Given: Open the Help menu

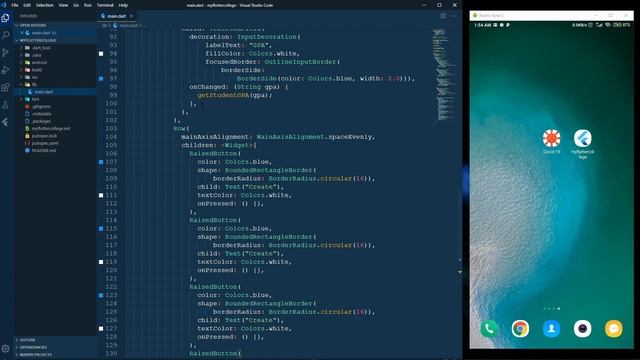Looking at the screenshot, I should [123, 5].
